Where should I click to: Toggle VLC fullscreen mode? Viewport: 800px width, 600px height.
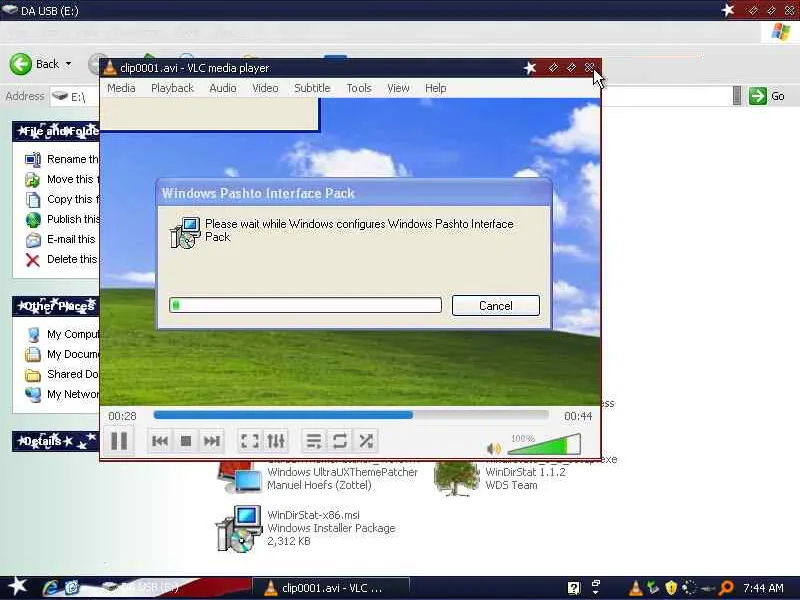coord(249,441)
